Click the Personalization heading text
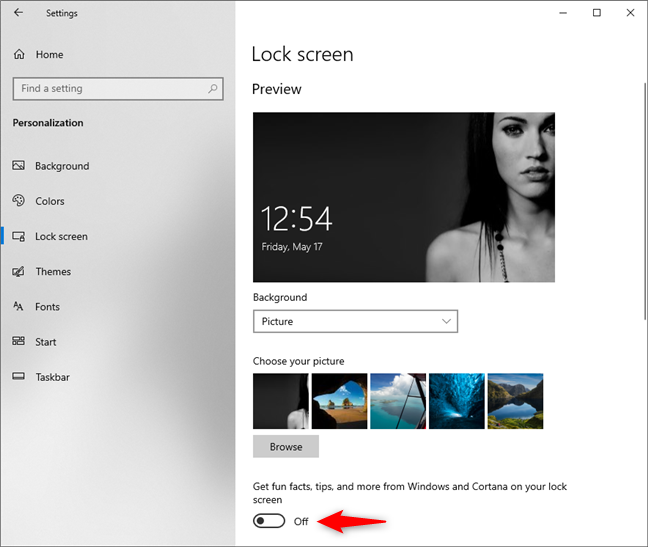Screen dimensions: 648x547 click(x=48, y=123)
